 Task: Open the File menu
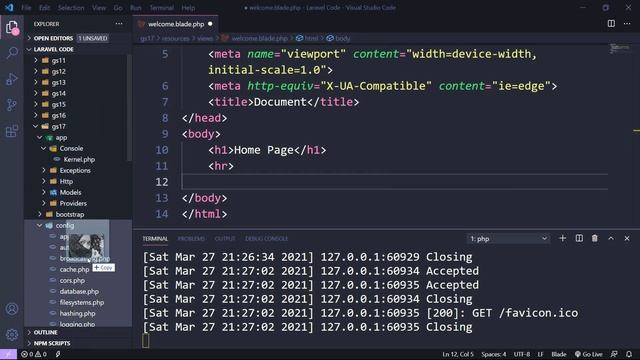pyautogui.click(x=26, y=8)
